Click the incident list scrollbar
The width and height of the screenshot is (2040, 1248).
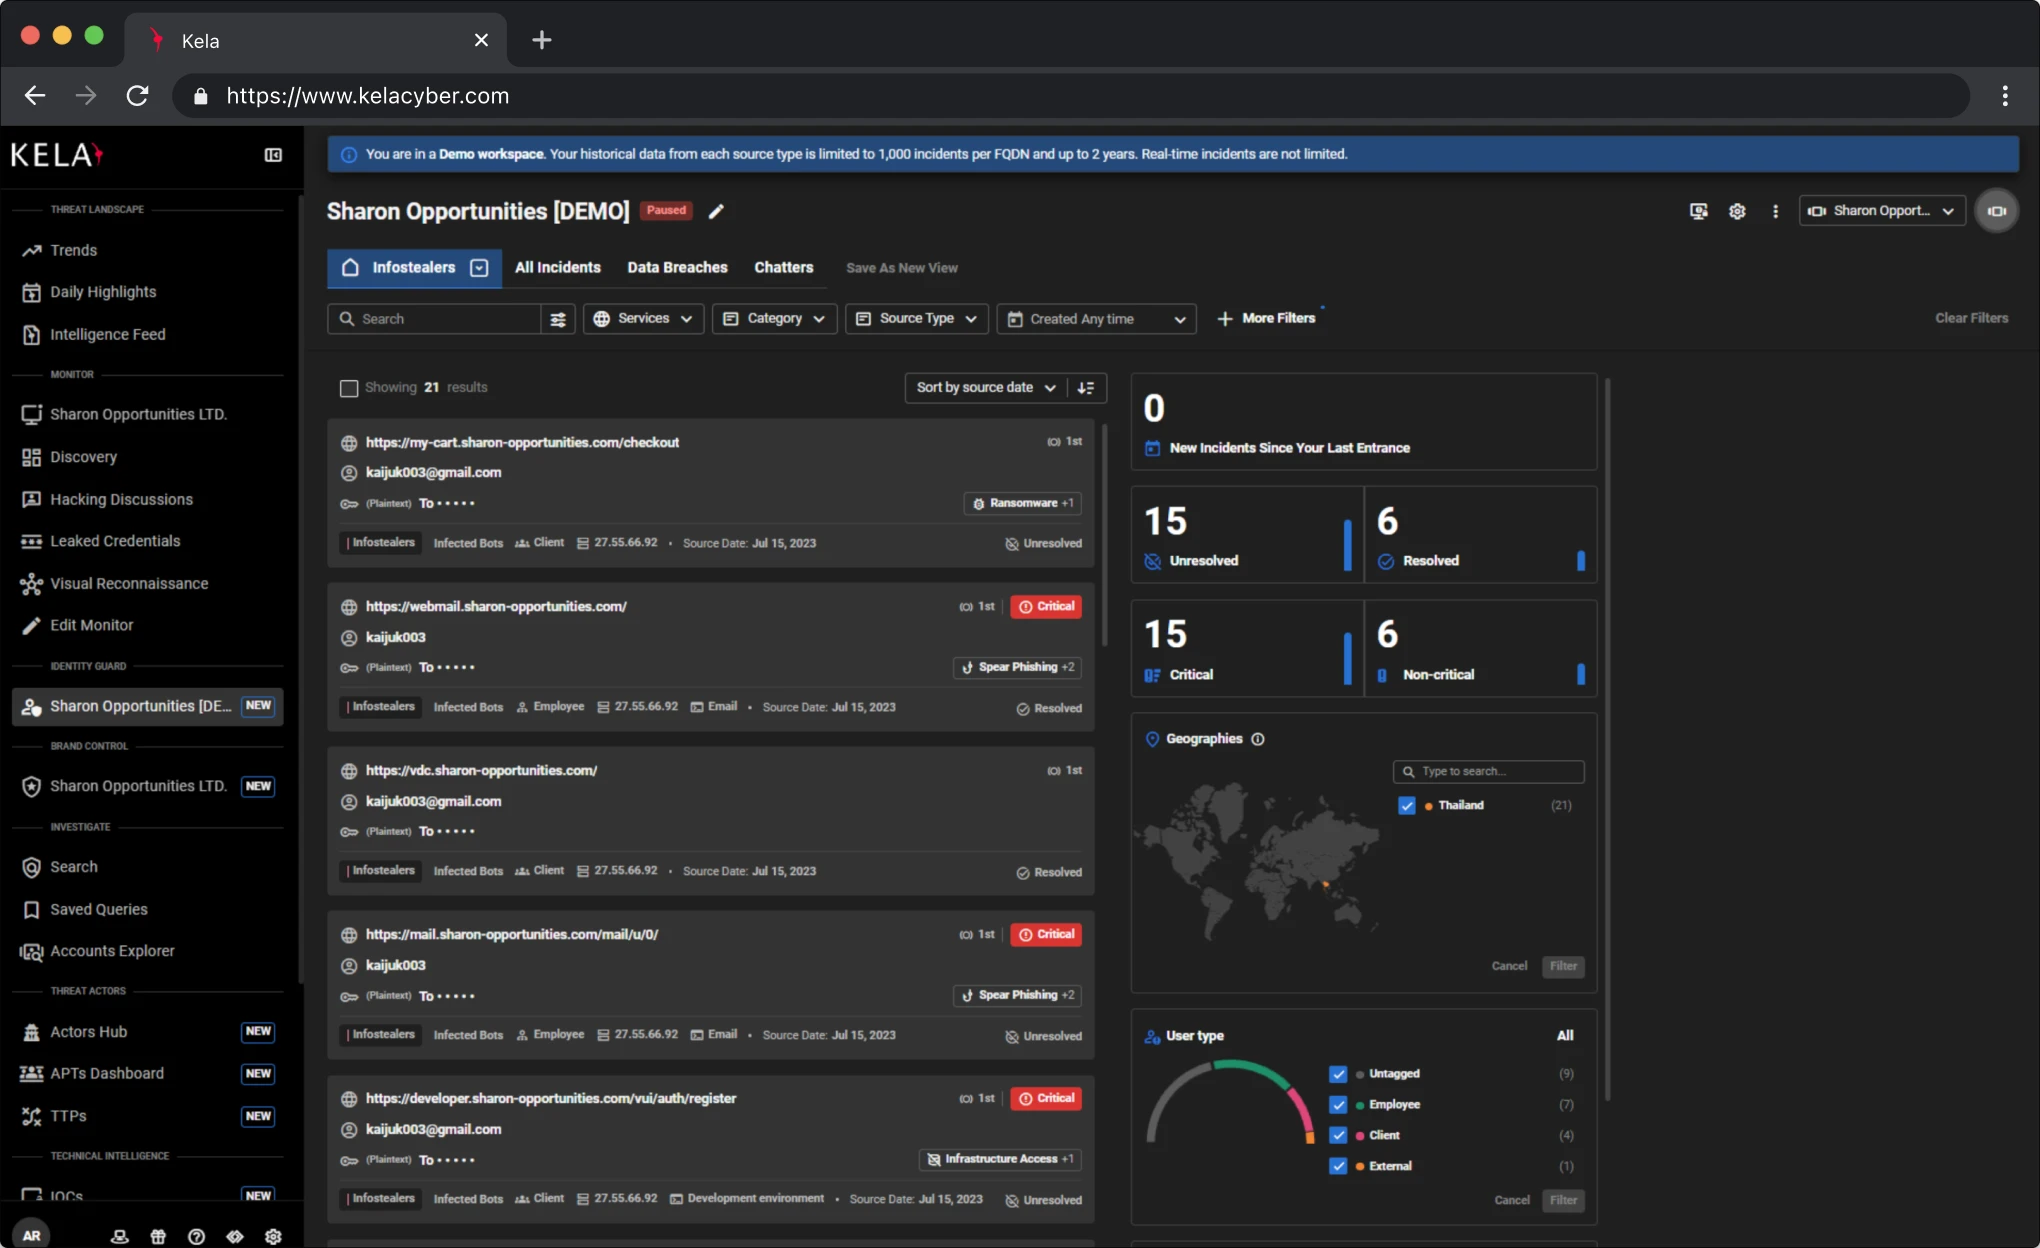click(x=1104, y=535)
